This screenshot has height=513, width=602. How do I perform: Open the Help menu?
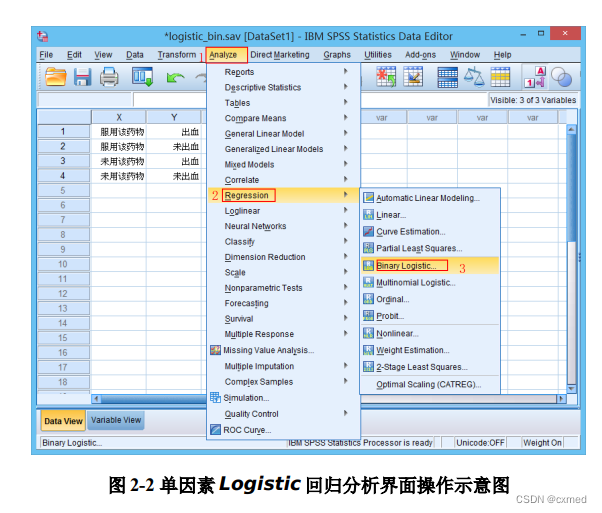pos(502,55)
